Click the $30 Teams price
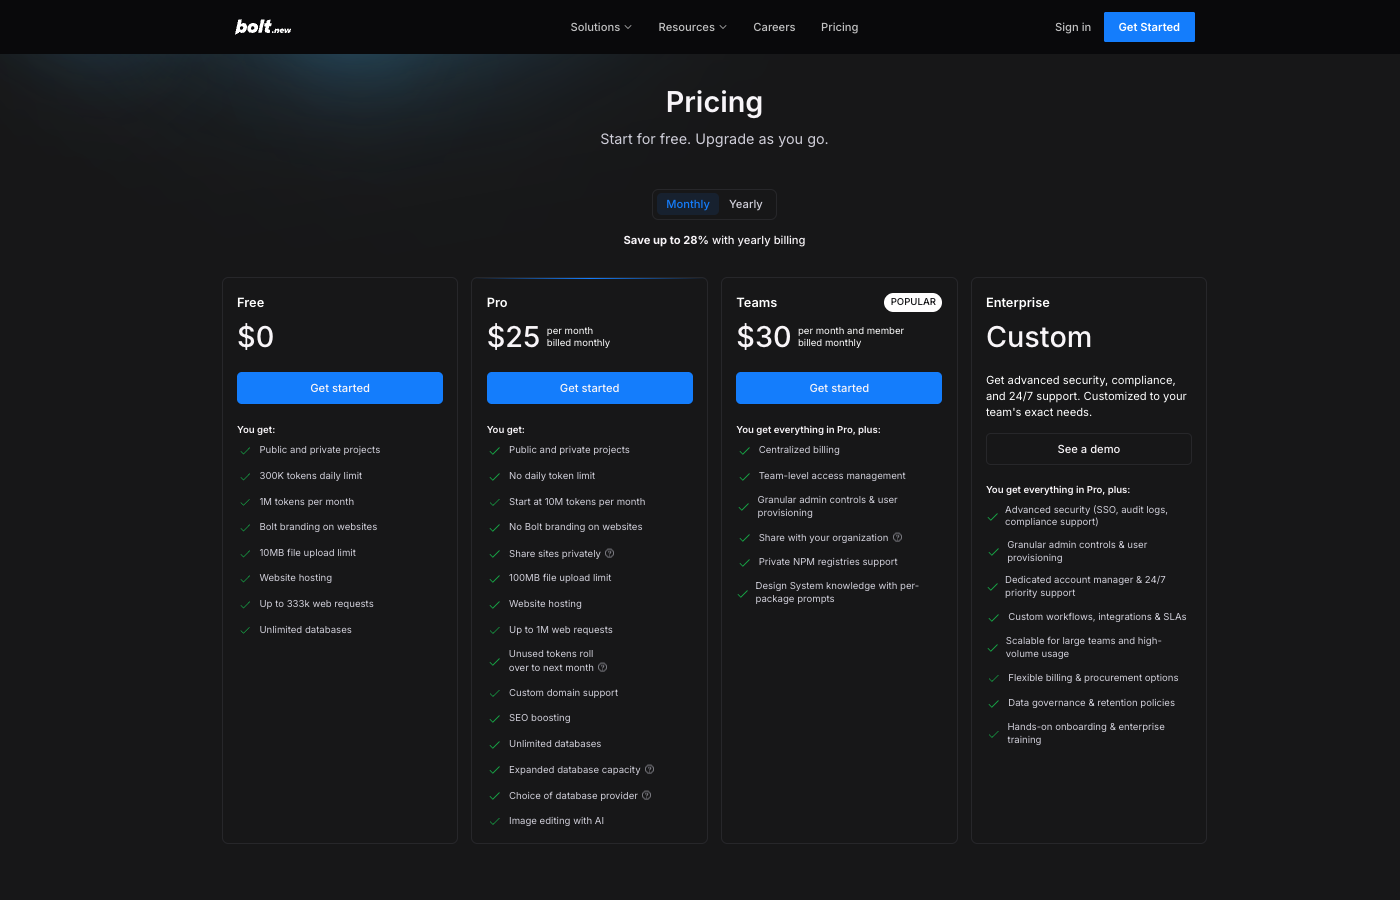This screenshot has height=900, width=1400. (x=764, y=337)
